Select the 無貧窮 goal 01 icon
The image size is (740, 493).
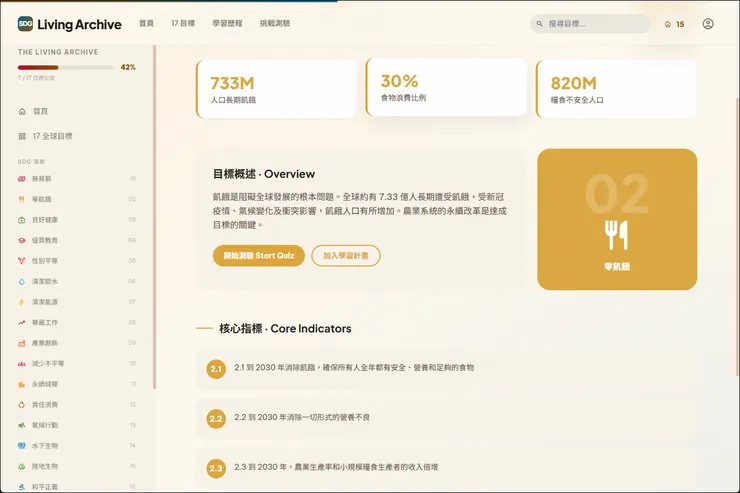[x=22, y=179]
